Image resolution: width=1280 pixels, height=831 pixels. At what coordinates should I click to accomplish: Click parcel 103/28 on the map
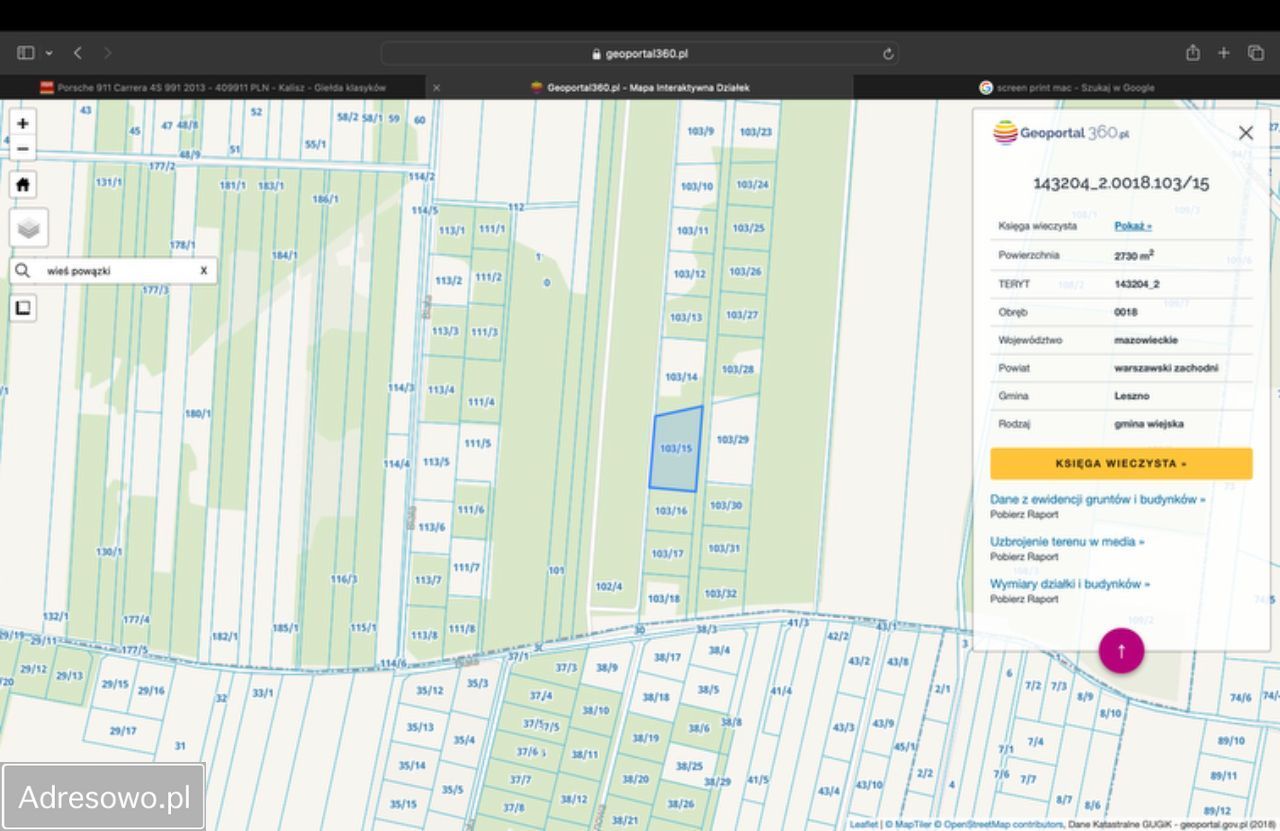click(x=737, y=369)
